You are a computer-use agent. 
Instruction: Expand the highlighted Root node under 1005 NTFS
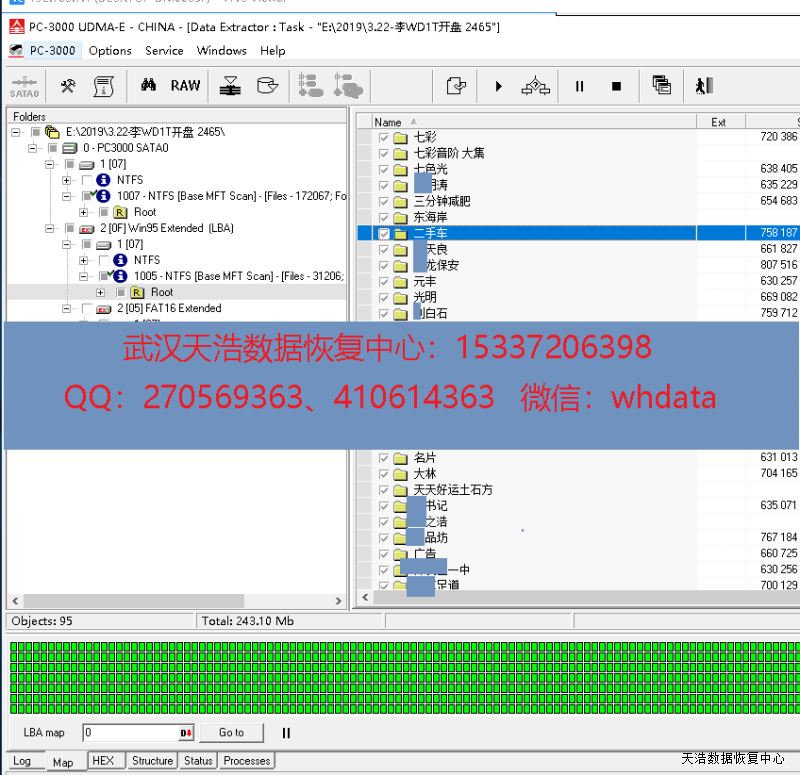pos(101,292)
